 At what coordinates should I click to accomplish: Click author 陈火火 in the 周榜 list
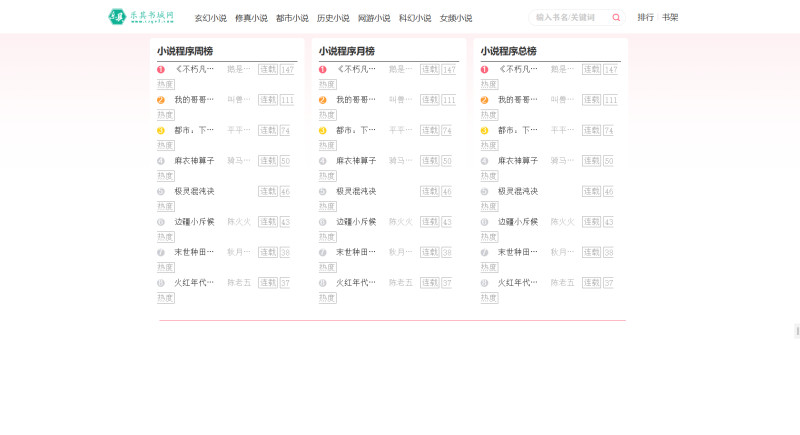239,222
